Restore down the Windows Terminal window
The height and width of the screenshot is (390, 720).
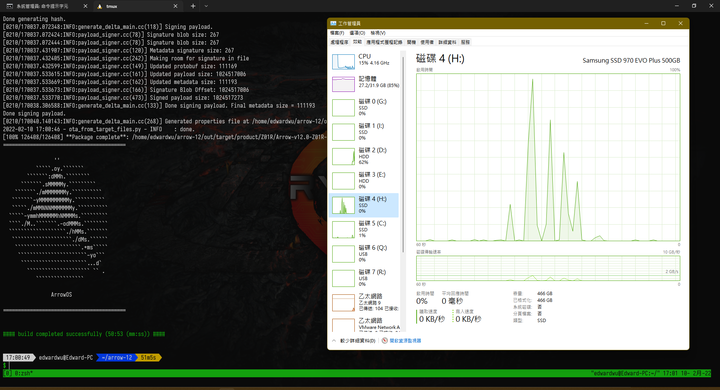[694, 6]
